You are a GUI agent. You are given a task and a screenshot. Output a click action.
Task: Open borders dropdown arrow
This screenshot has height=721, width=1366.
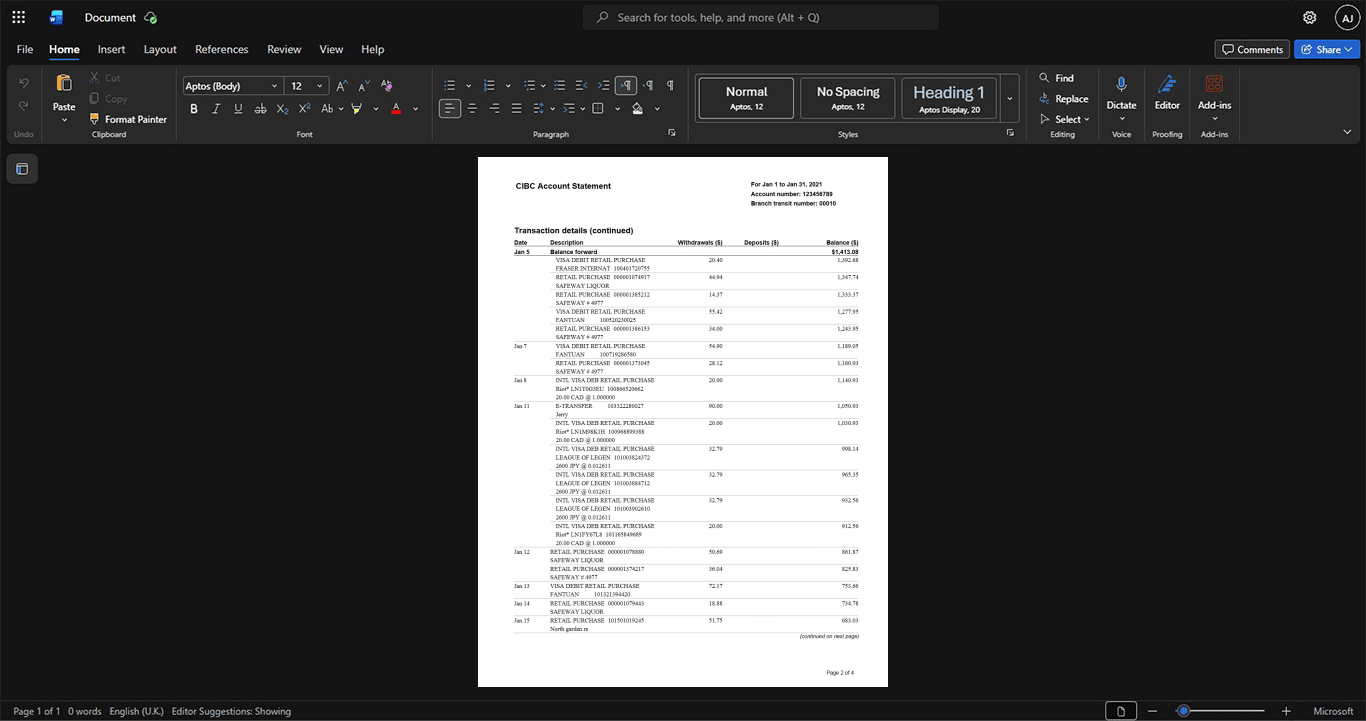[617, 109]
